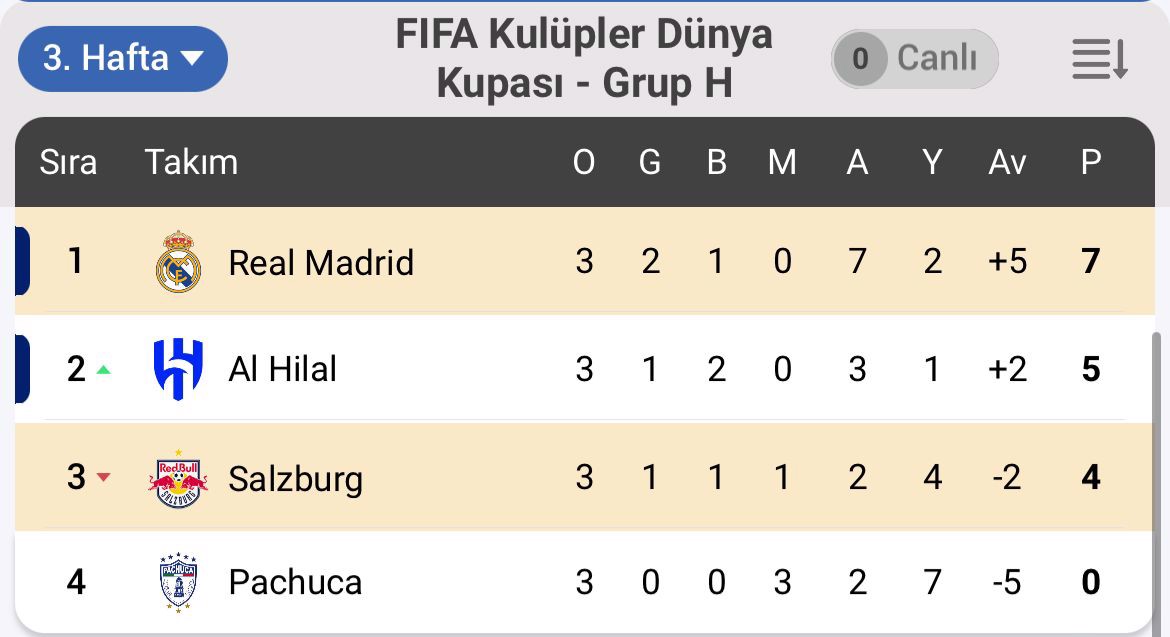The height and width of the screenshot is (637, 1170).
Task: Tap the Real Madrid crest logo
Action: [178, 261]
